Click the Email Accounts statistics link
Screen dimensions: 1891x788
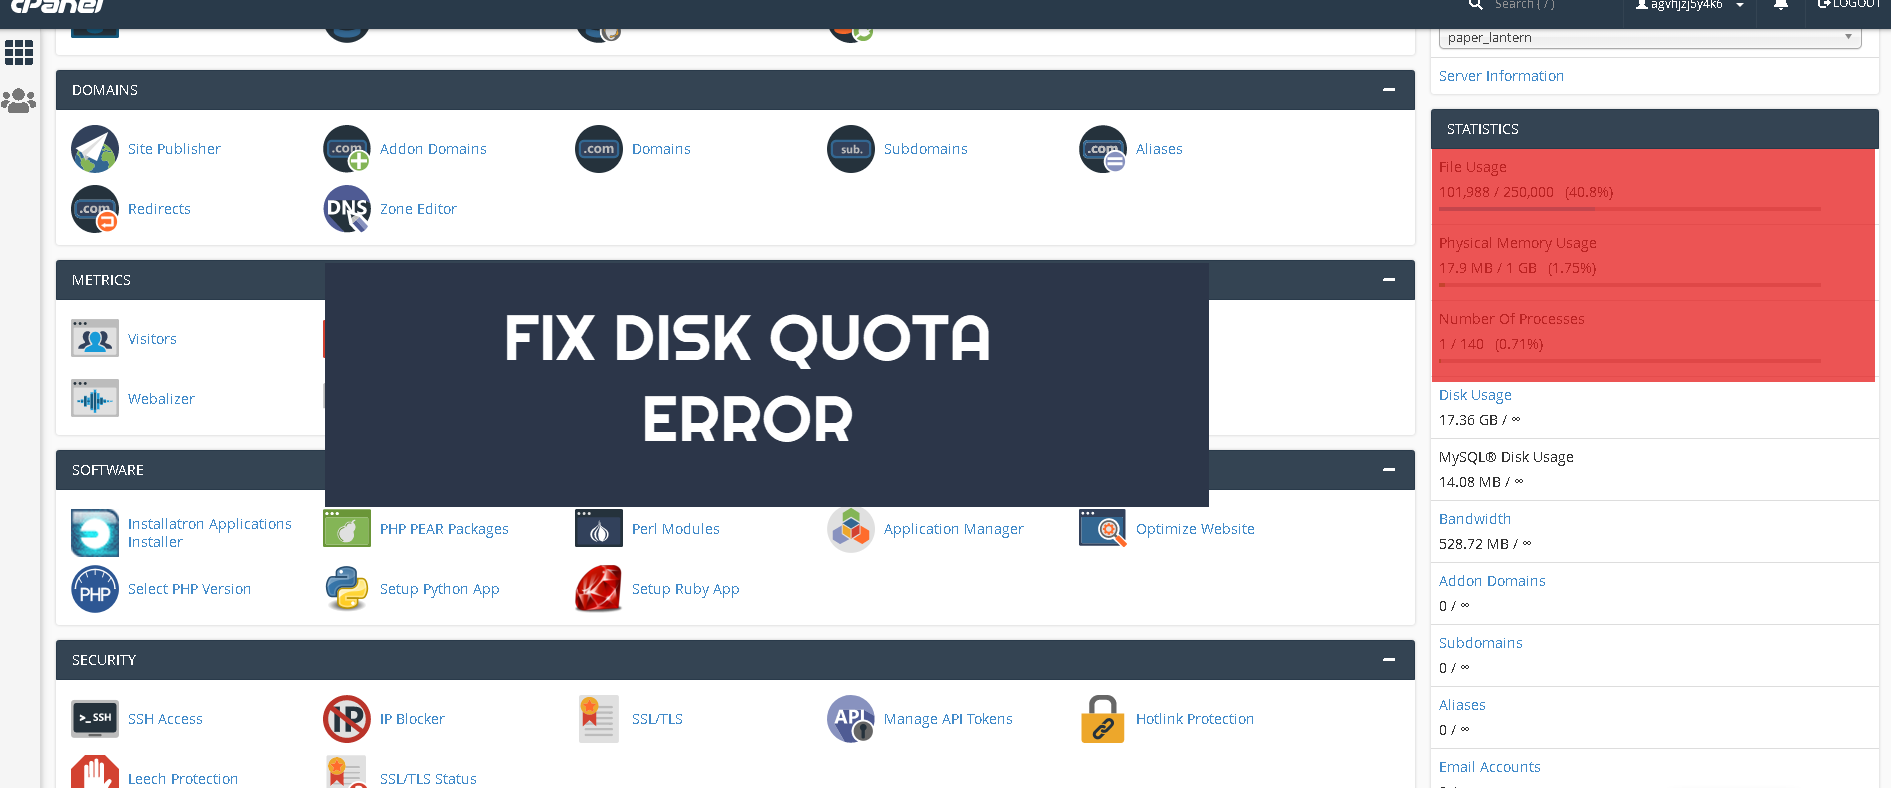(1490, 767)
